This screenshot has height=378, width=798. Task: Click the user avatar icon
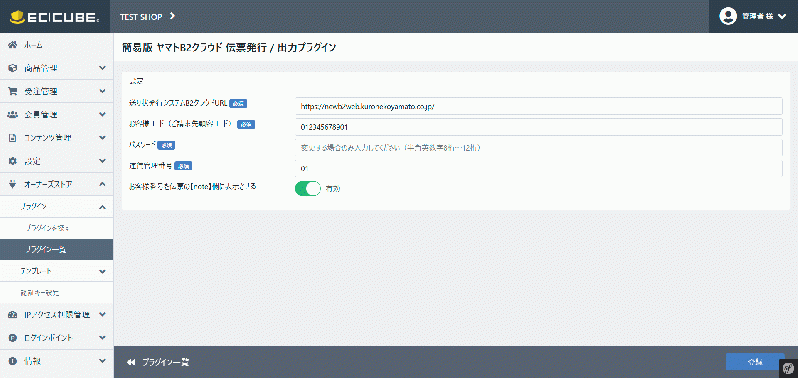(x=728, y=16)
